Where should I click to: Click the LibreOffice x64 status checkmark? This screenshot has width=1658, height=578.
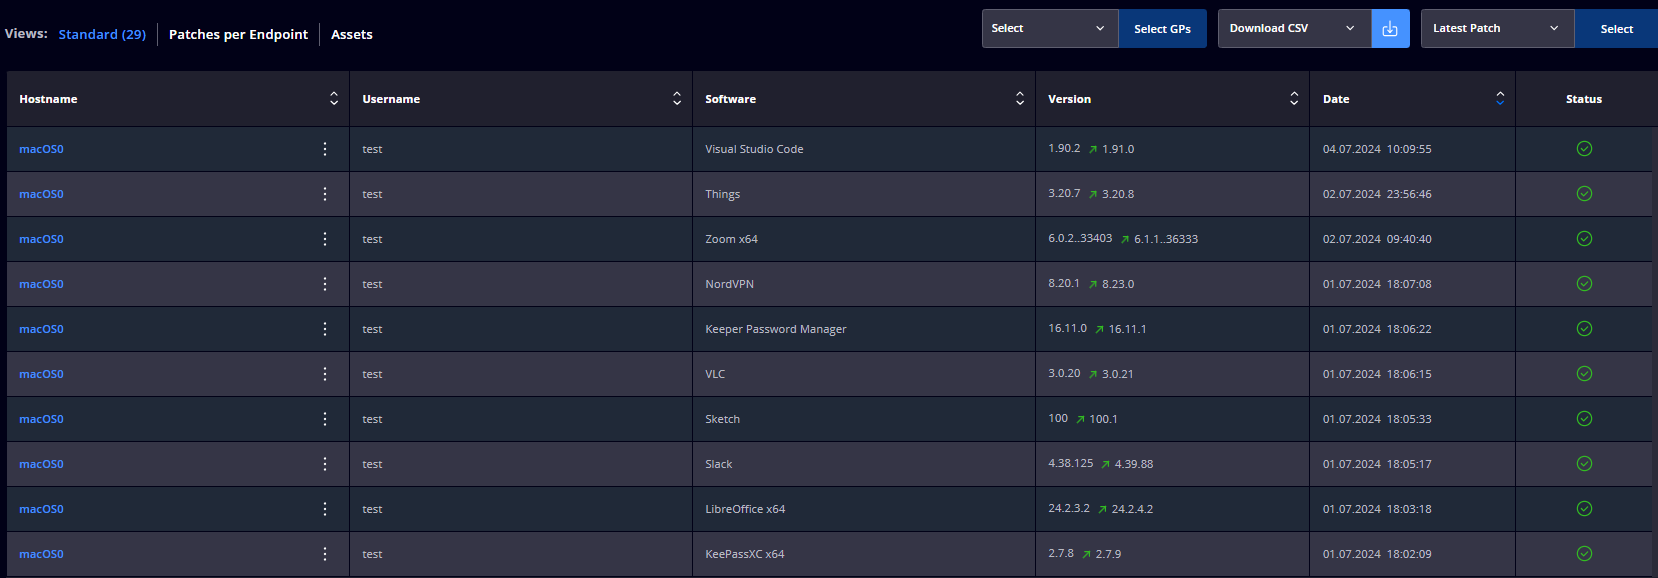coord(1584,509)
